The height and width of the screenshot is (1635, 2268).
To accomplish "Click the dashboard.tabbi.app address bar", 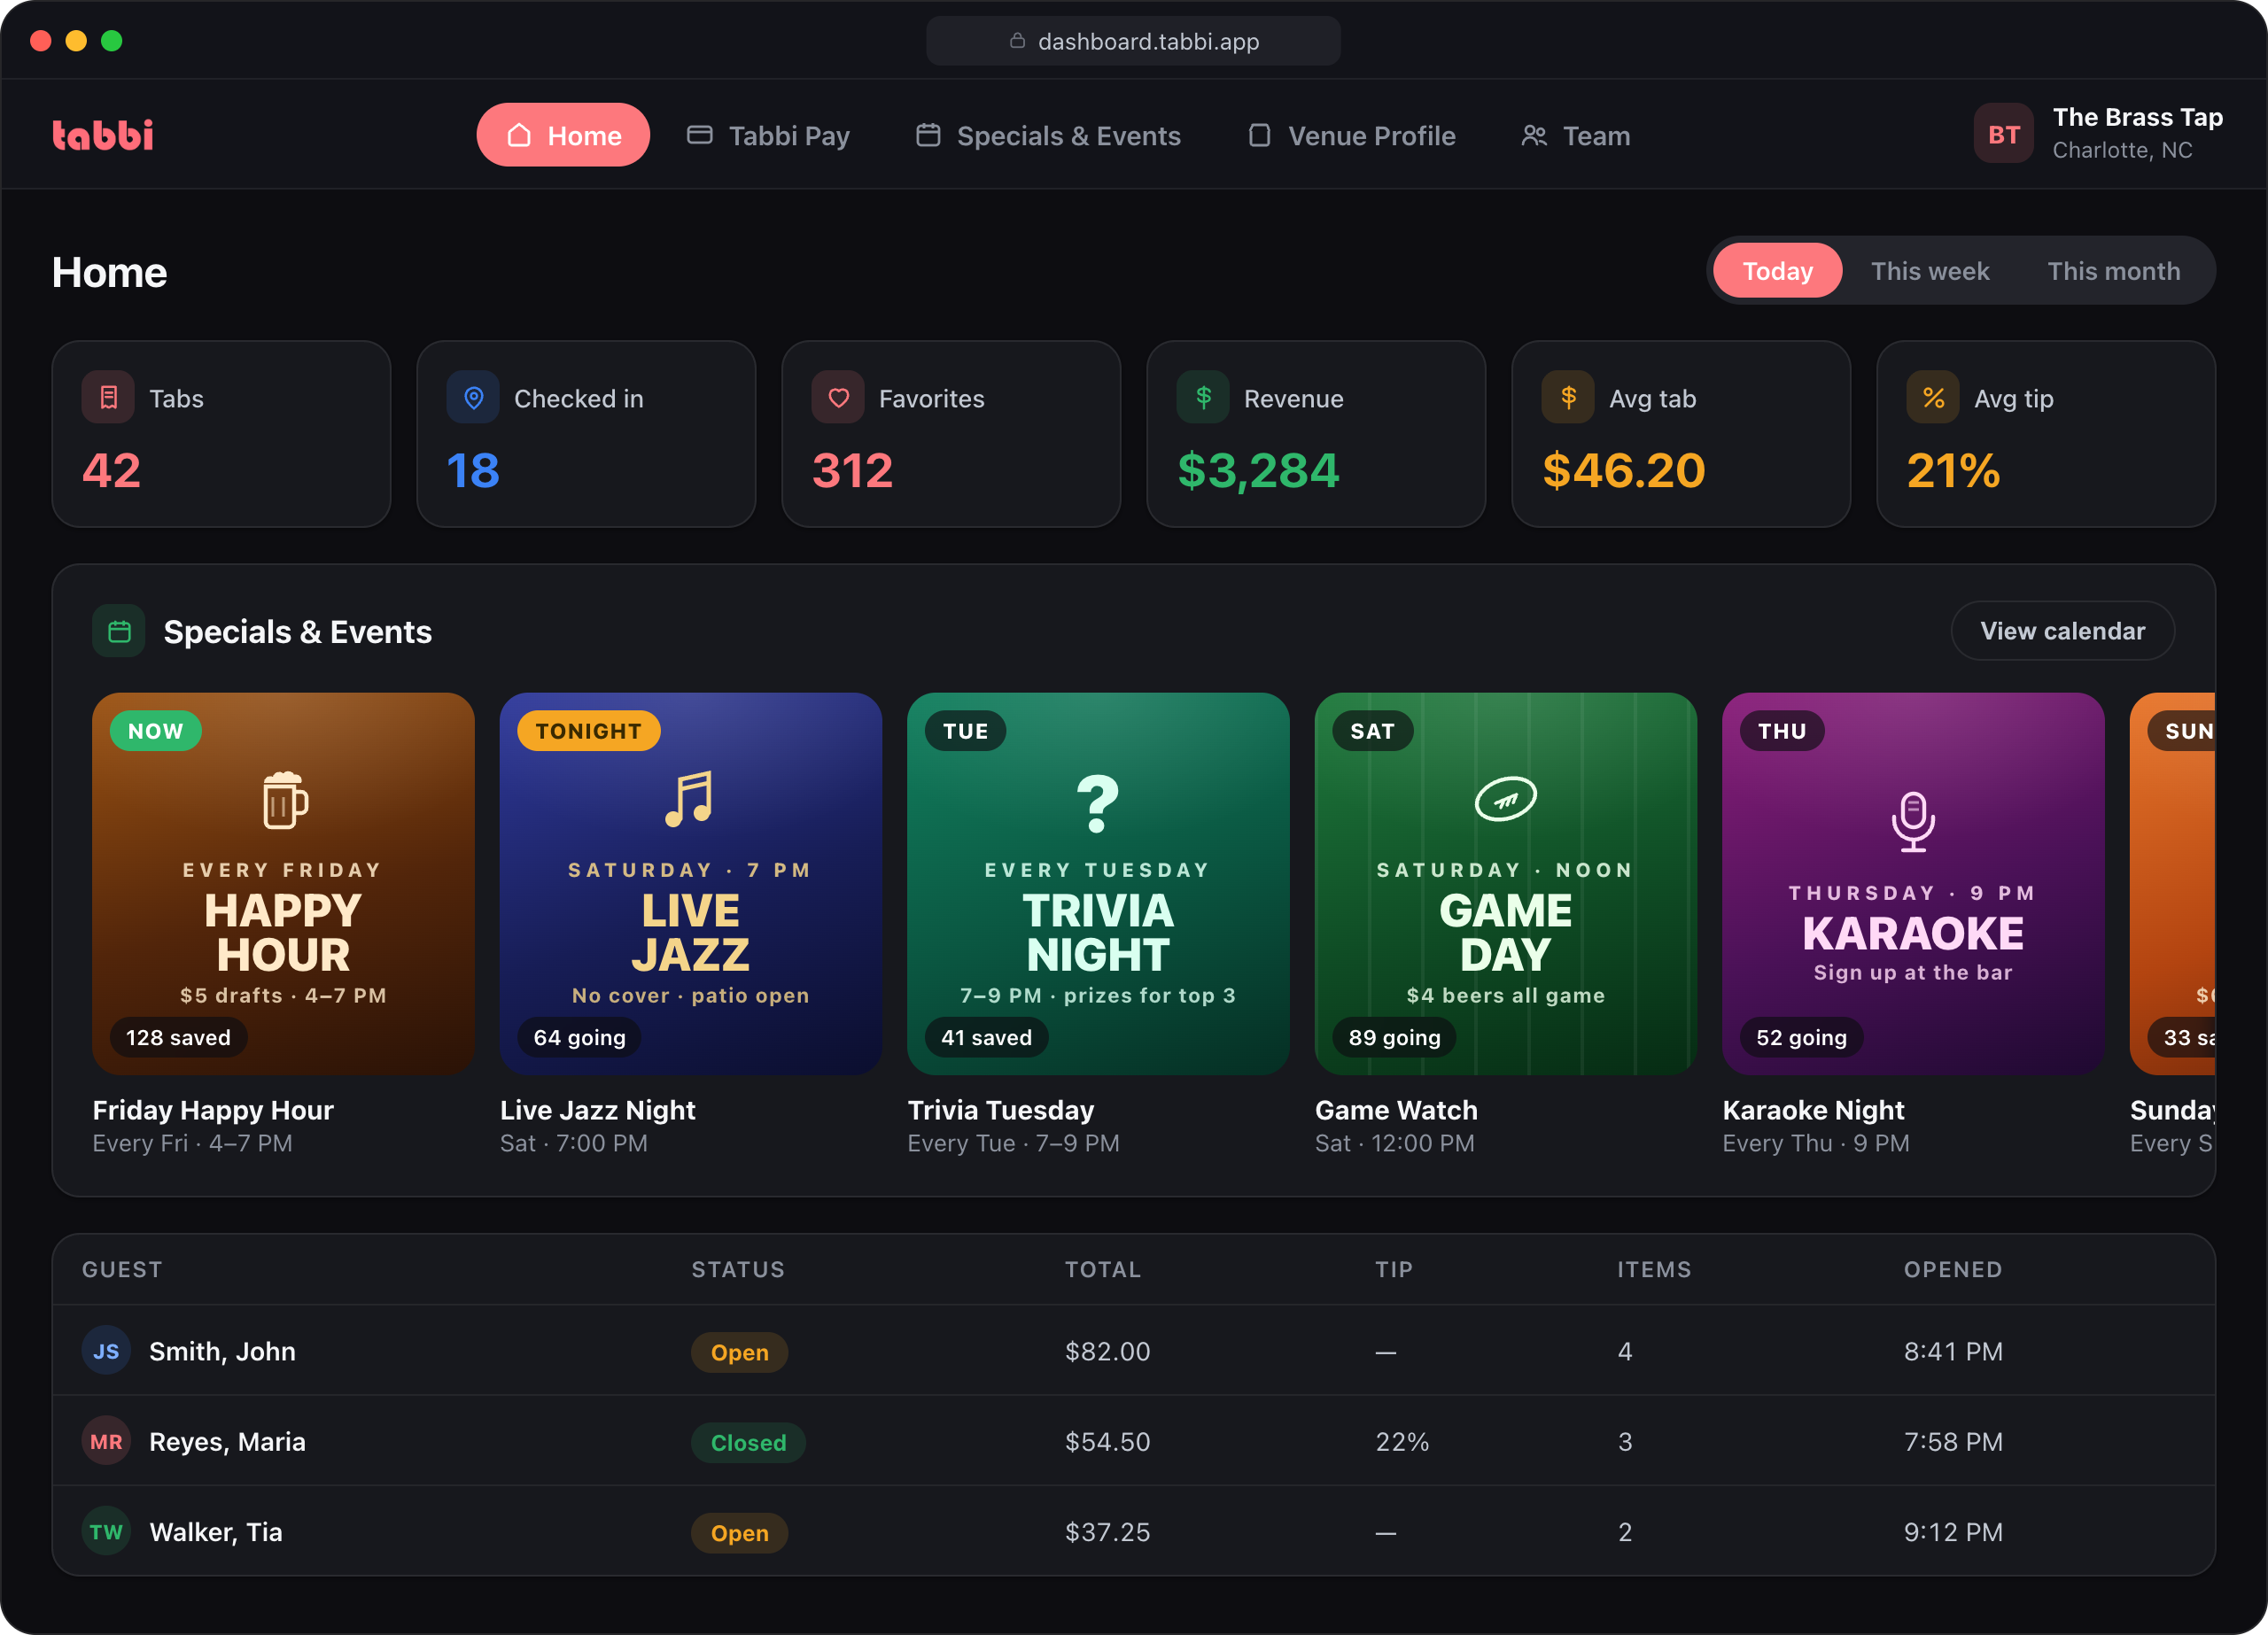I will click(x=1133, y=41).
